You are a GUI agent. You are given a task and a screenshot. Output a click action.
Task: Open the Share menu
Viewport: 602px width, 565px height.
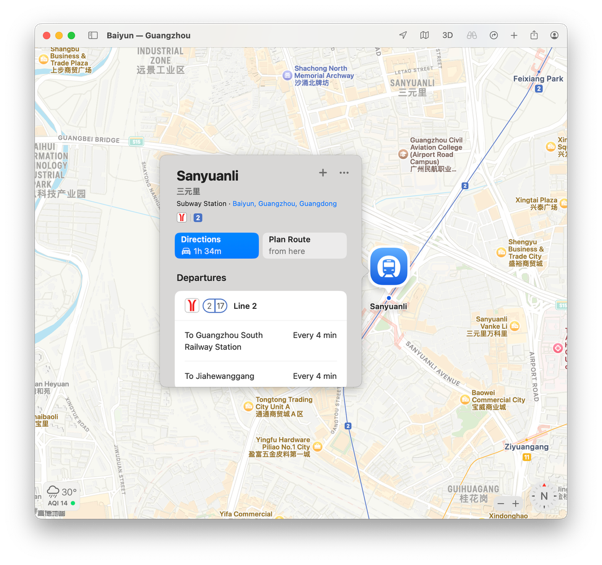pyautogui.click(x=534, y=35)
